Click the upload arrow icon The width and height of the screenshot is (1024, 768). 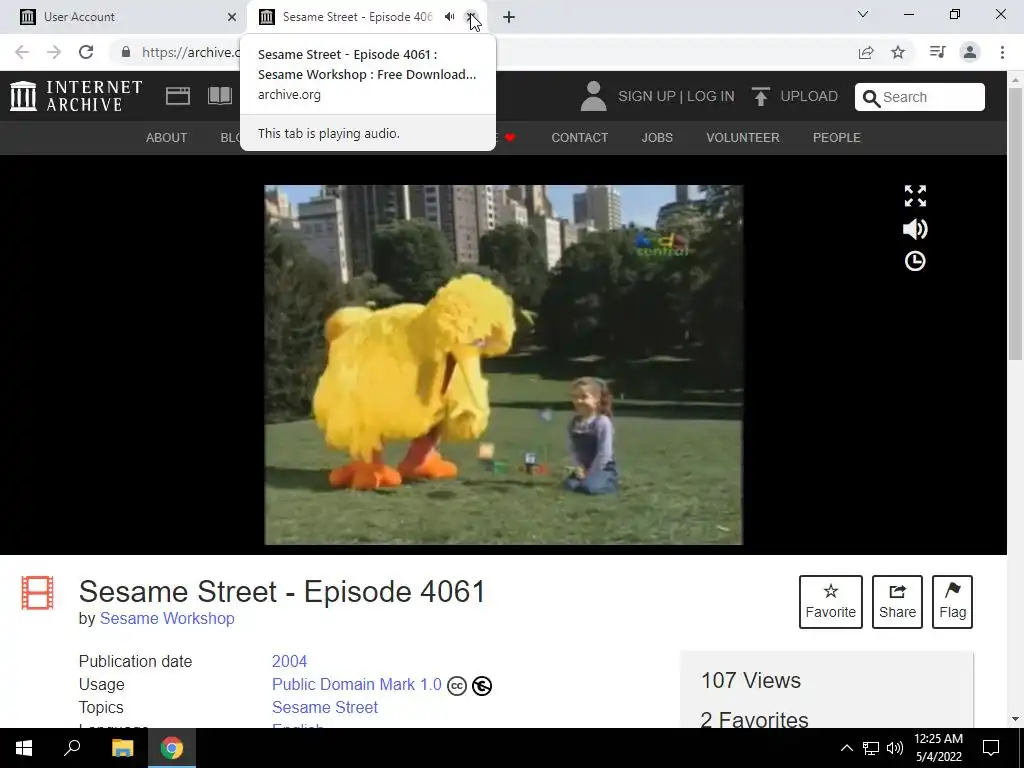[760, 97]
